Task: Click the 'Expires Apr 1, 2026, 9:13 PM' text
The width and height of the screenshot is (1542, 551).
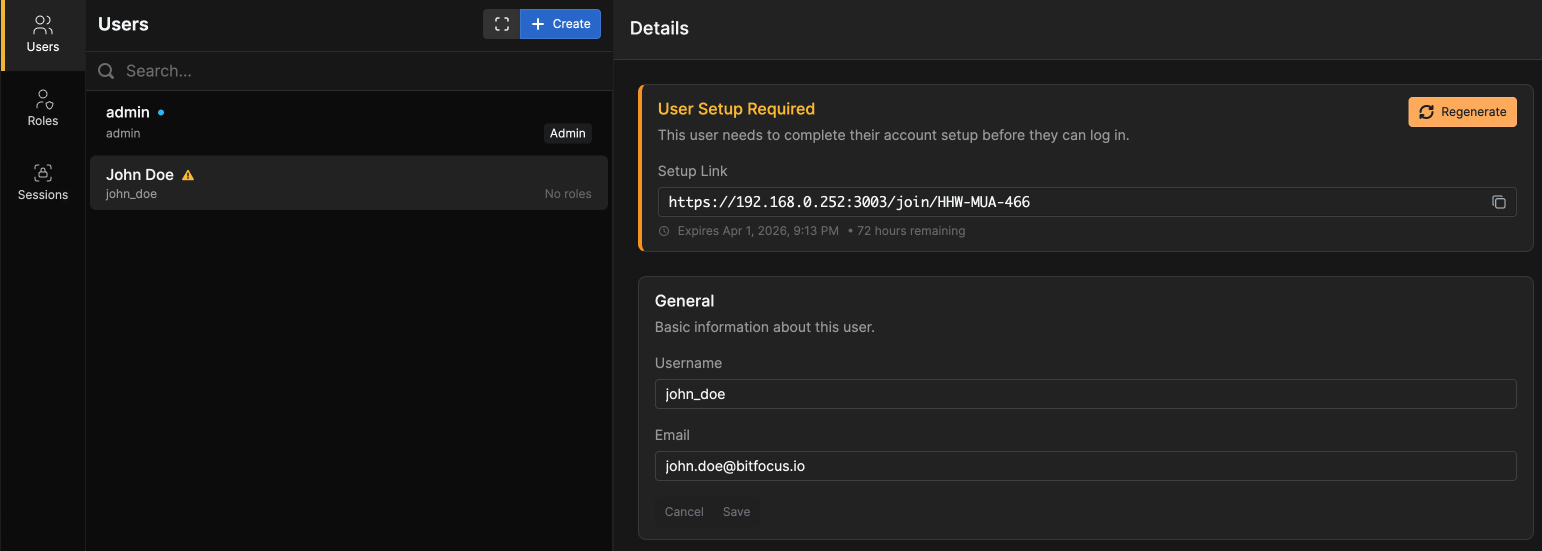Action: pyautogui.click(x=758, y=231)
